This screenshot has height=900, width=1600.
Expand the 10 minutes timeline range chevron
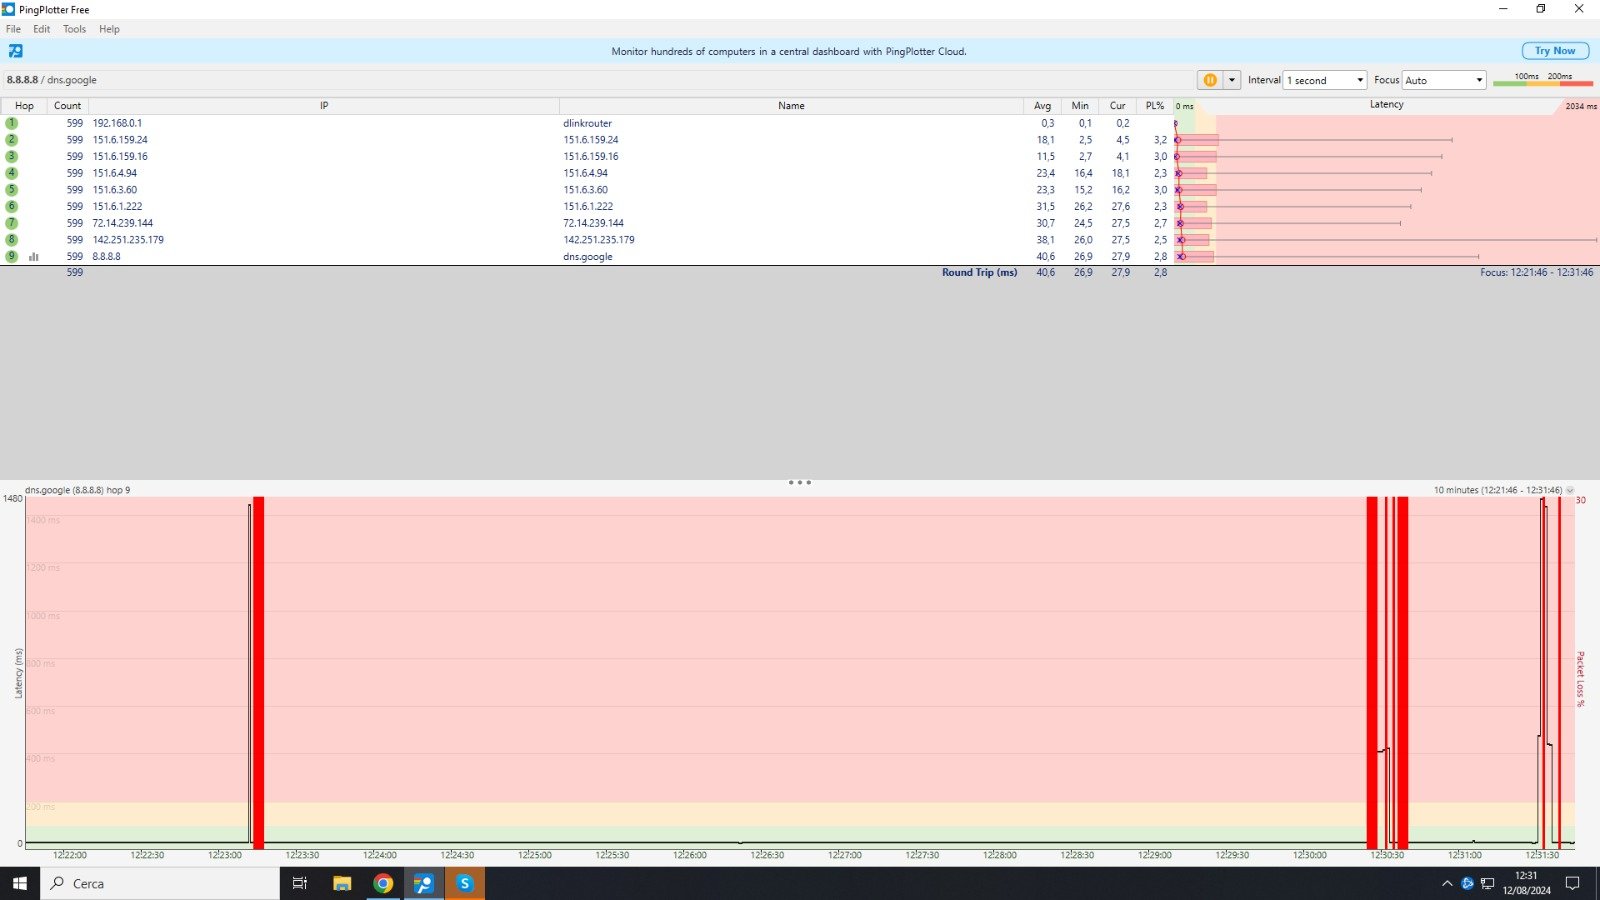[x=1570, y=490]
